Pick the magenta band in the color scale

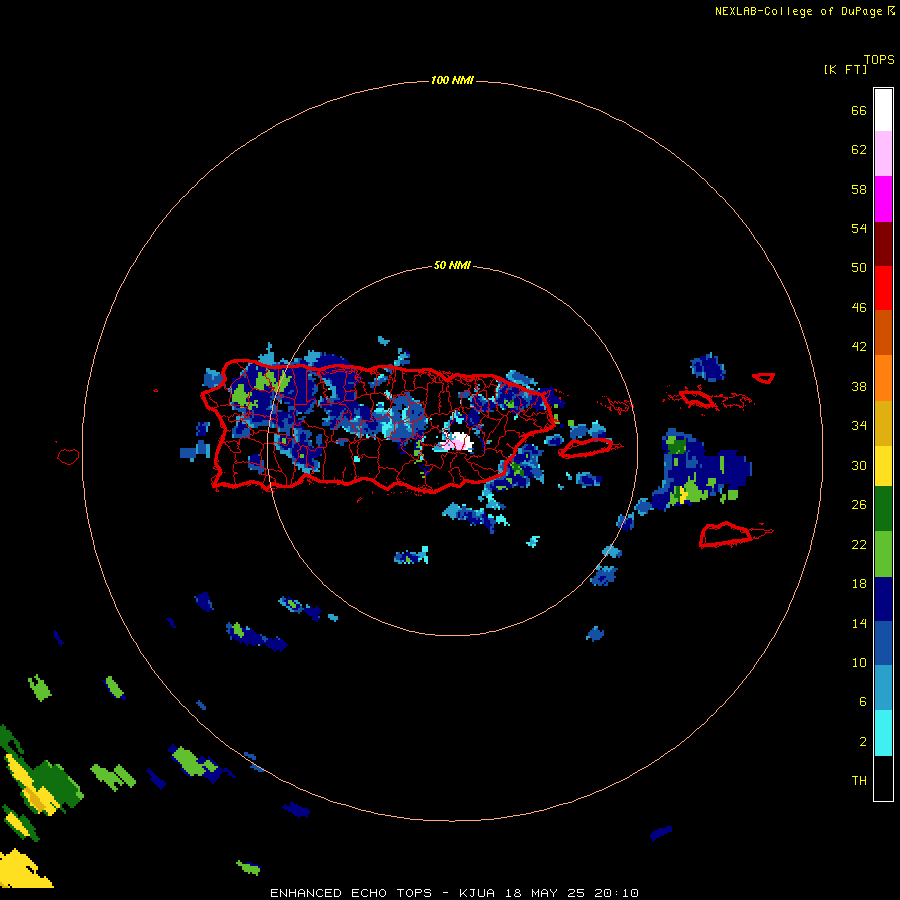(883, 199)
